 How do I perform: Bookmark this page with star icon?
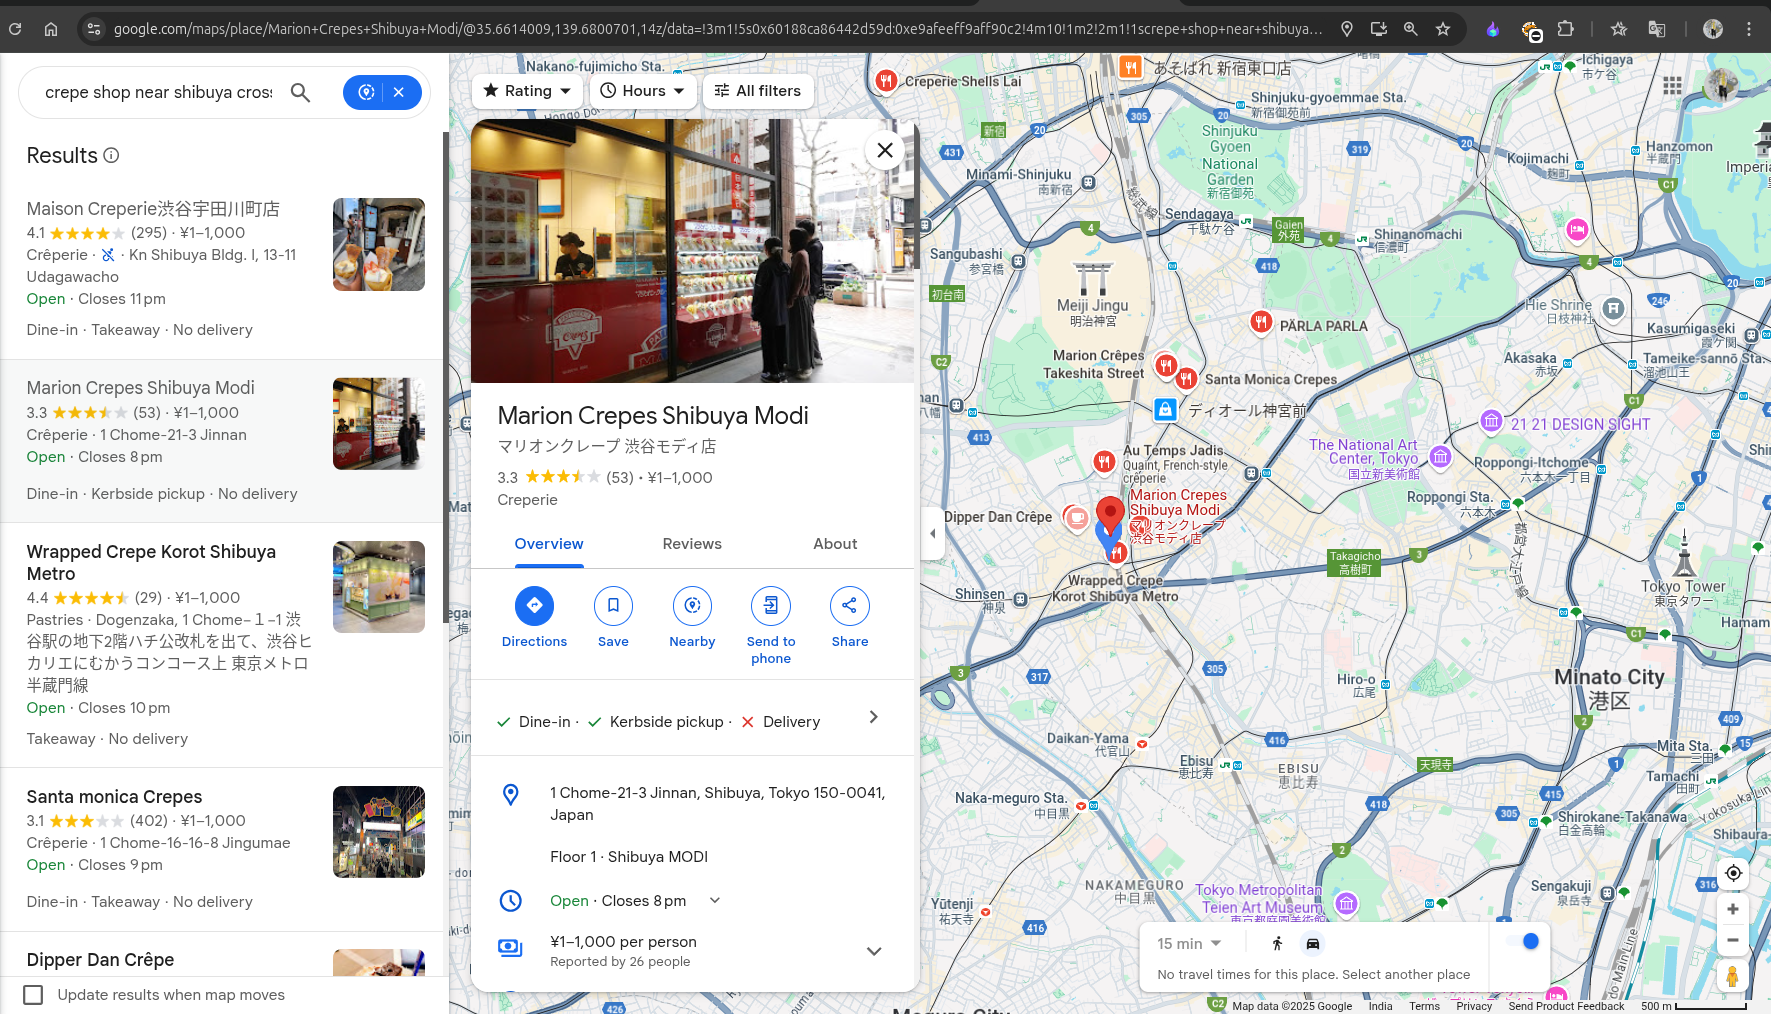1443,29
